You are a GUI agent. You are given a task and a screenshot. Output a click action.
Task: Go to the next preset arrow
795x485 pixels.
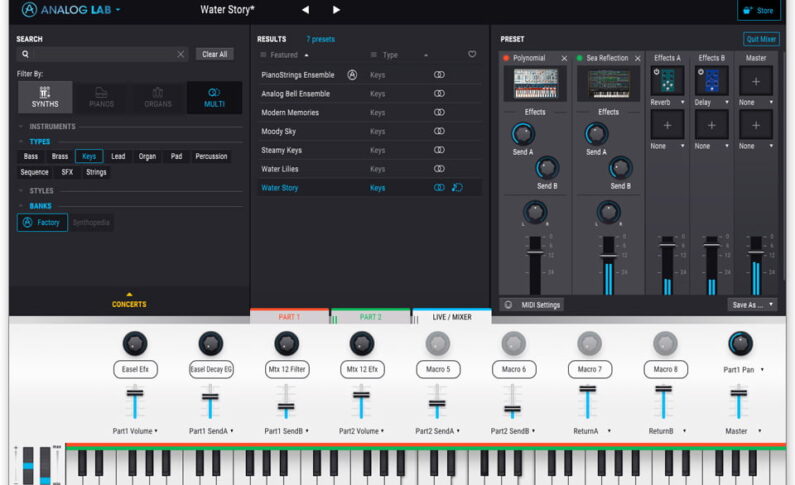(x=336, y=10)
